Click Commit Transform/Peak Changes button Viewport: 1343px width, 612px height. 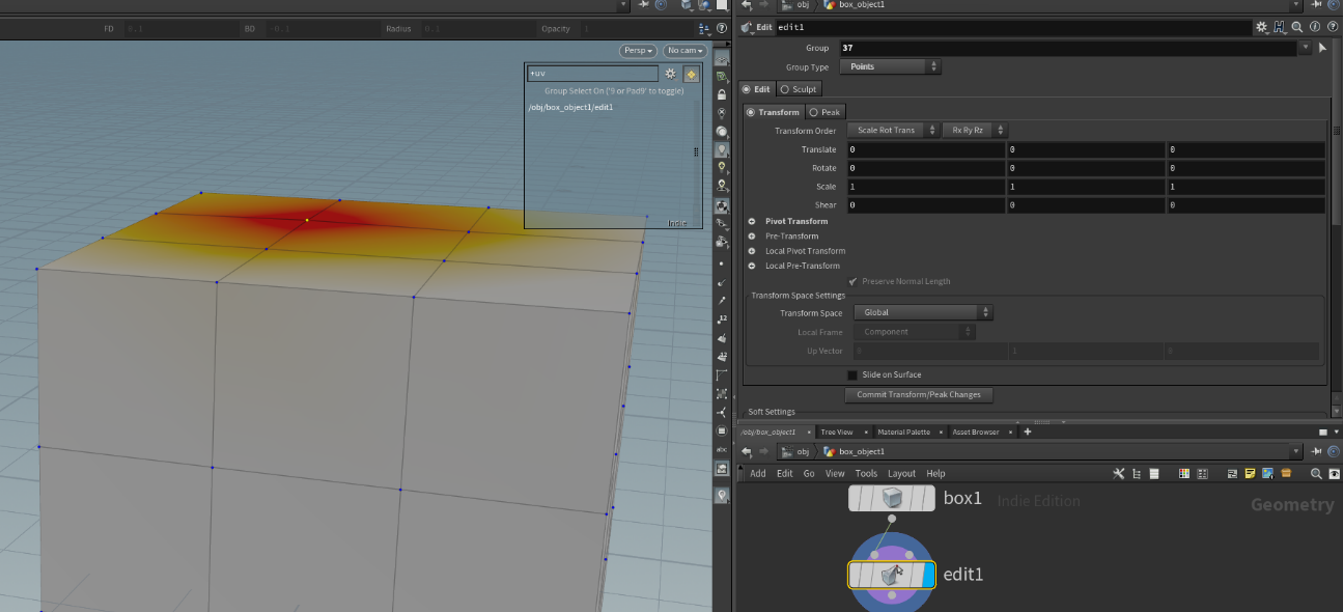(x=918, y=395)
